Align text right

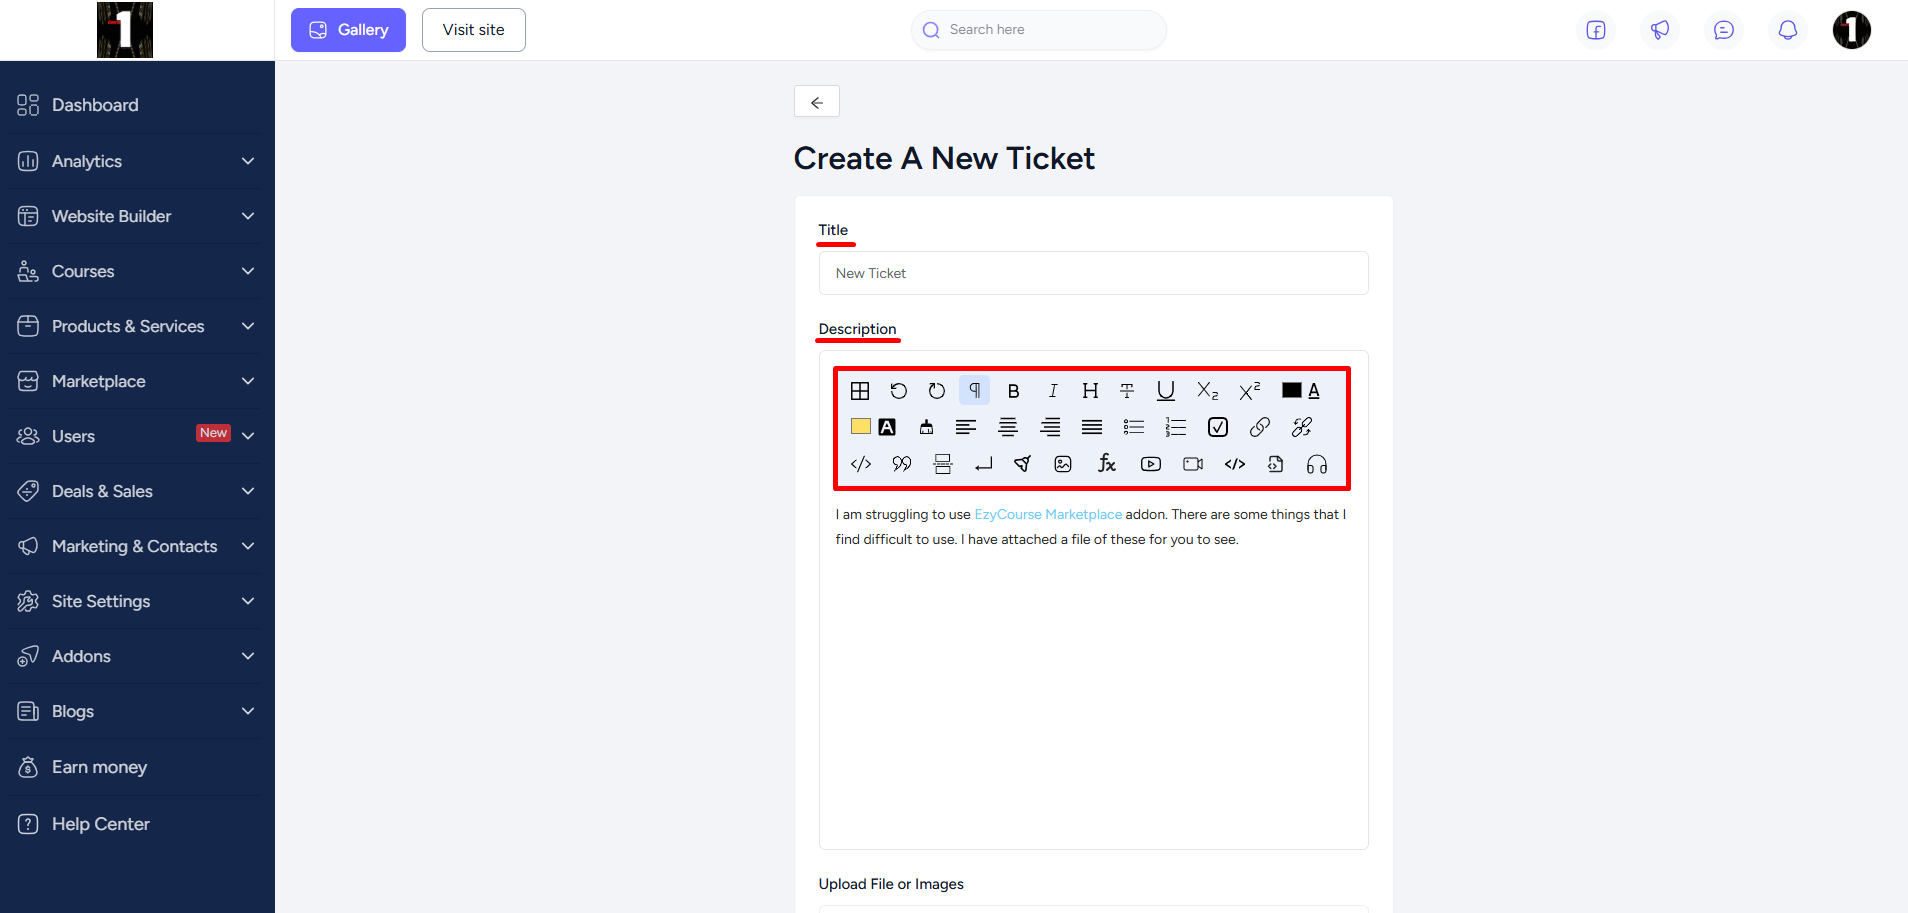[1050, 428]
